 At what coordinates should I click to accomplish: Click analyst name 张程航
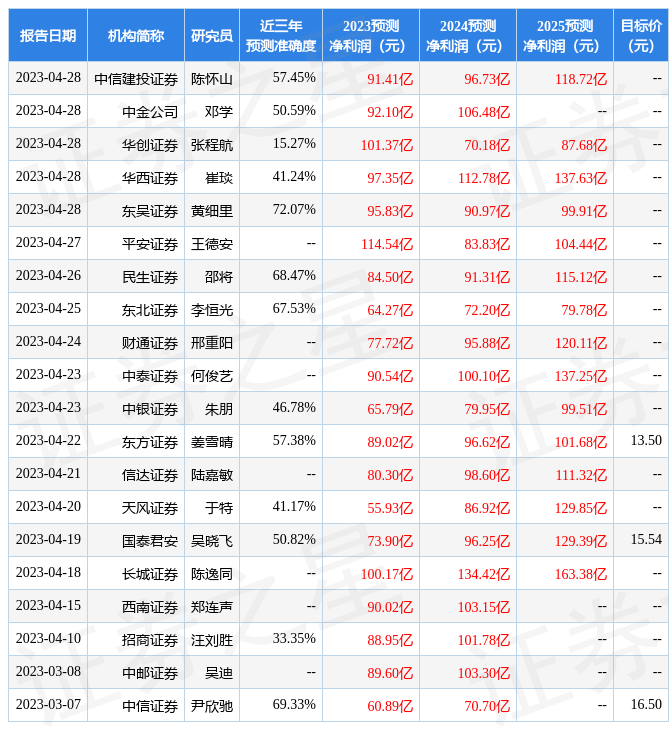[x=212, y=145]
